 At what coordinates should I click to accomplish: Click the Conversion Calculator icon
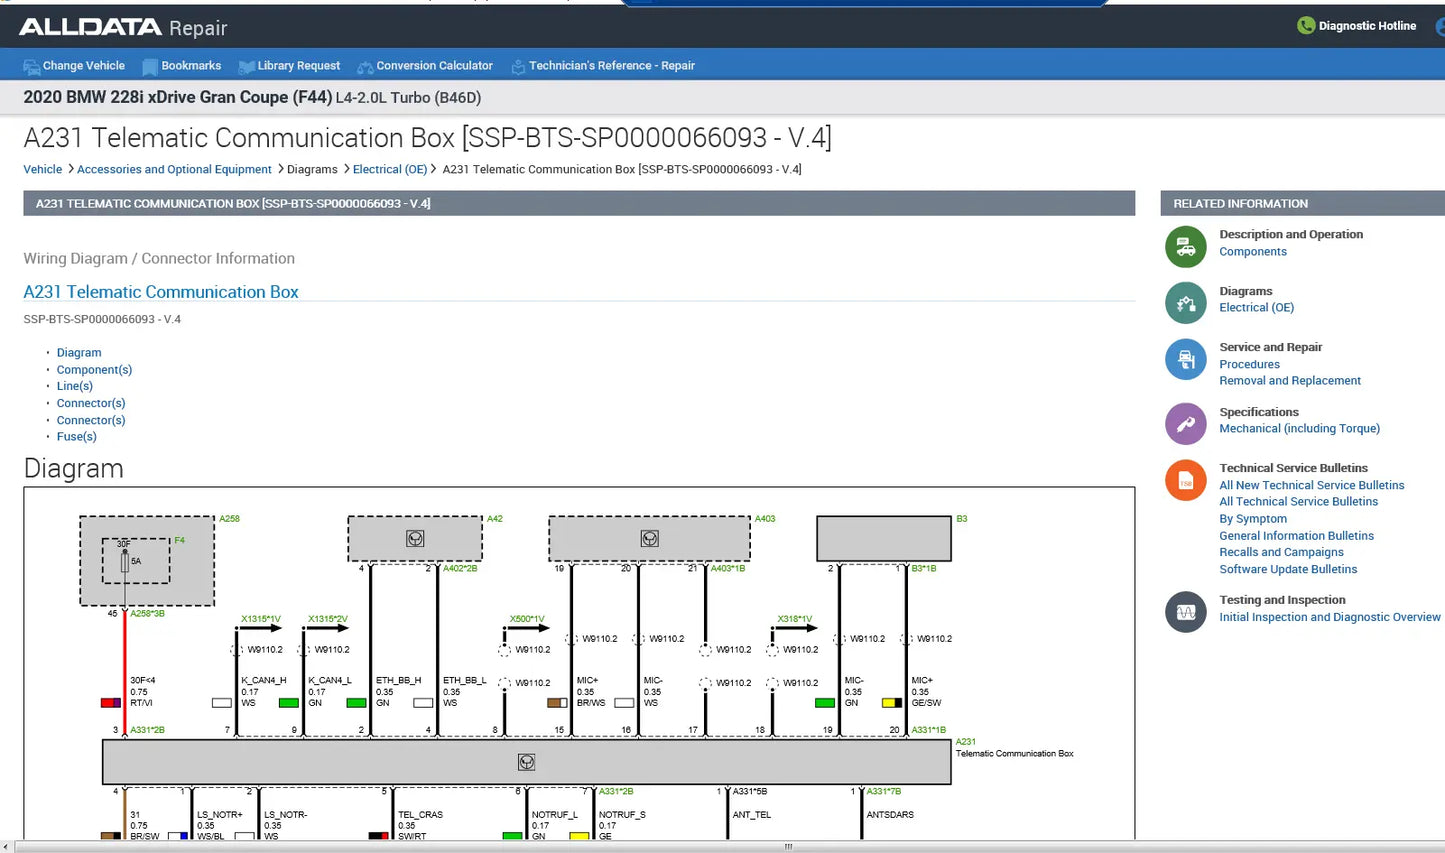(365, 67)
